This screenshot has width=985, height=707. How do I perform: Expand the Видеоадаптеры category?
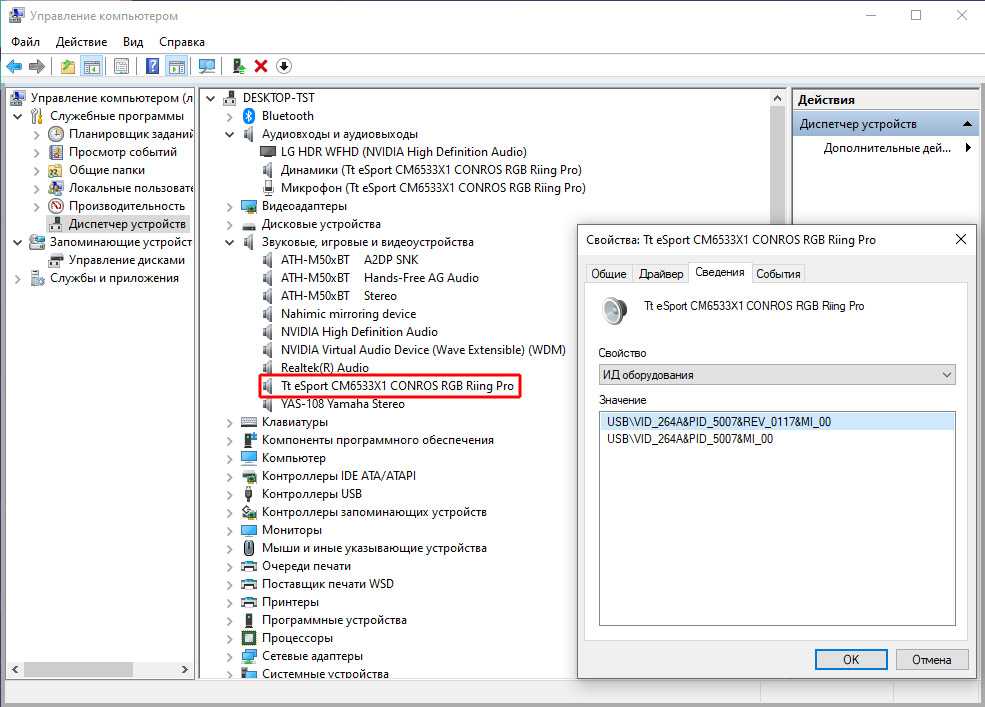pos(231,206)
